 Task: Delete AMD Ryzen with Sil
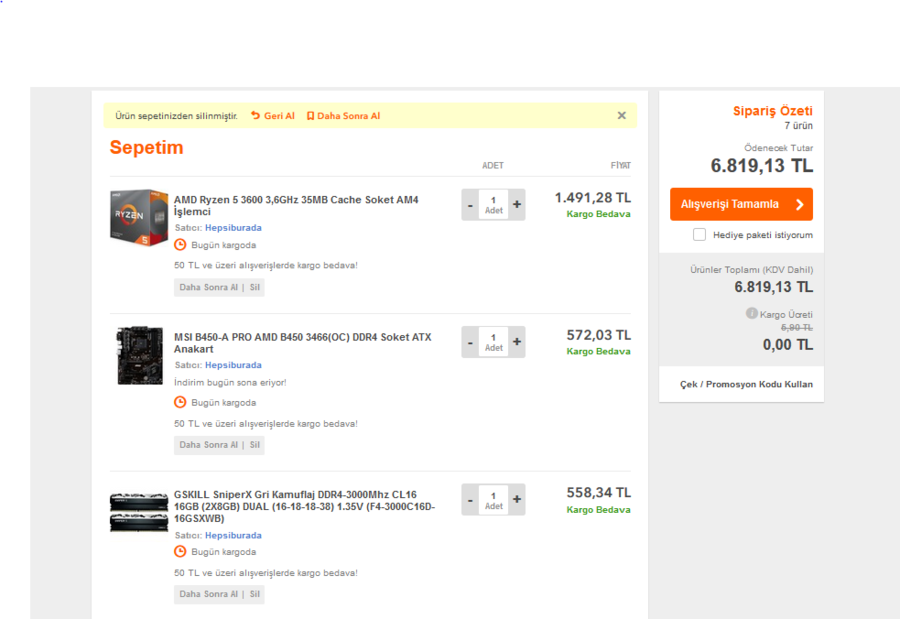tap(255, 287)
